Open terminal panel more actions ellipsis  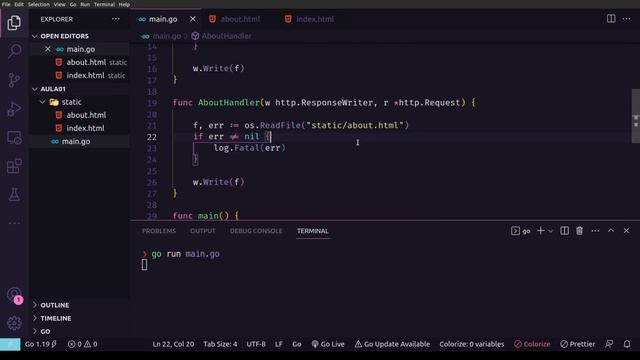pyautogui.click(x=596, y=231)
